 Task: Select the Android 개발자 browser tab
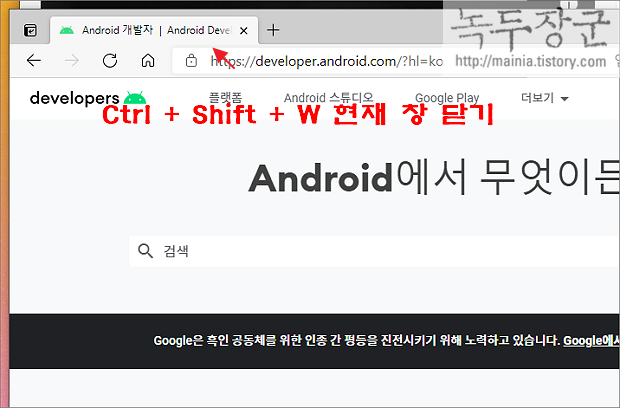tap(154, 30)
